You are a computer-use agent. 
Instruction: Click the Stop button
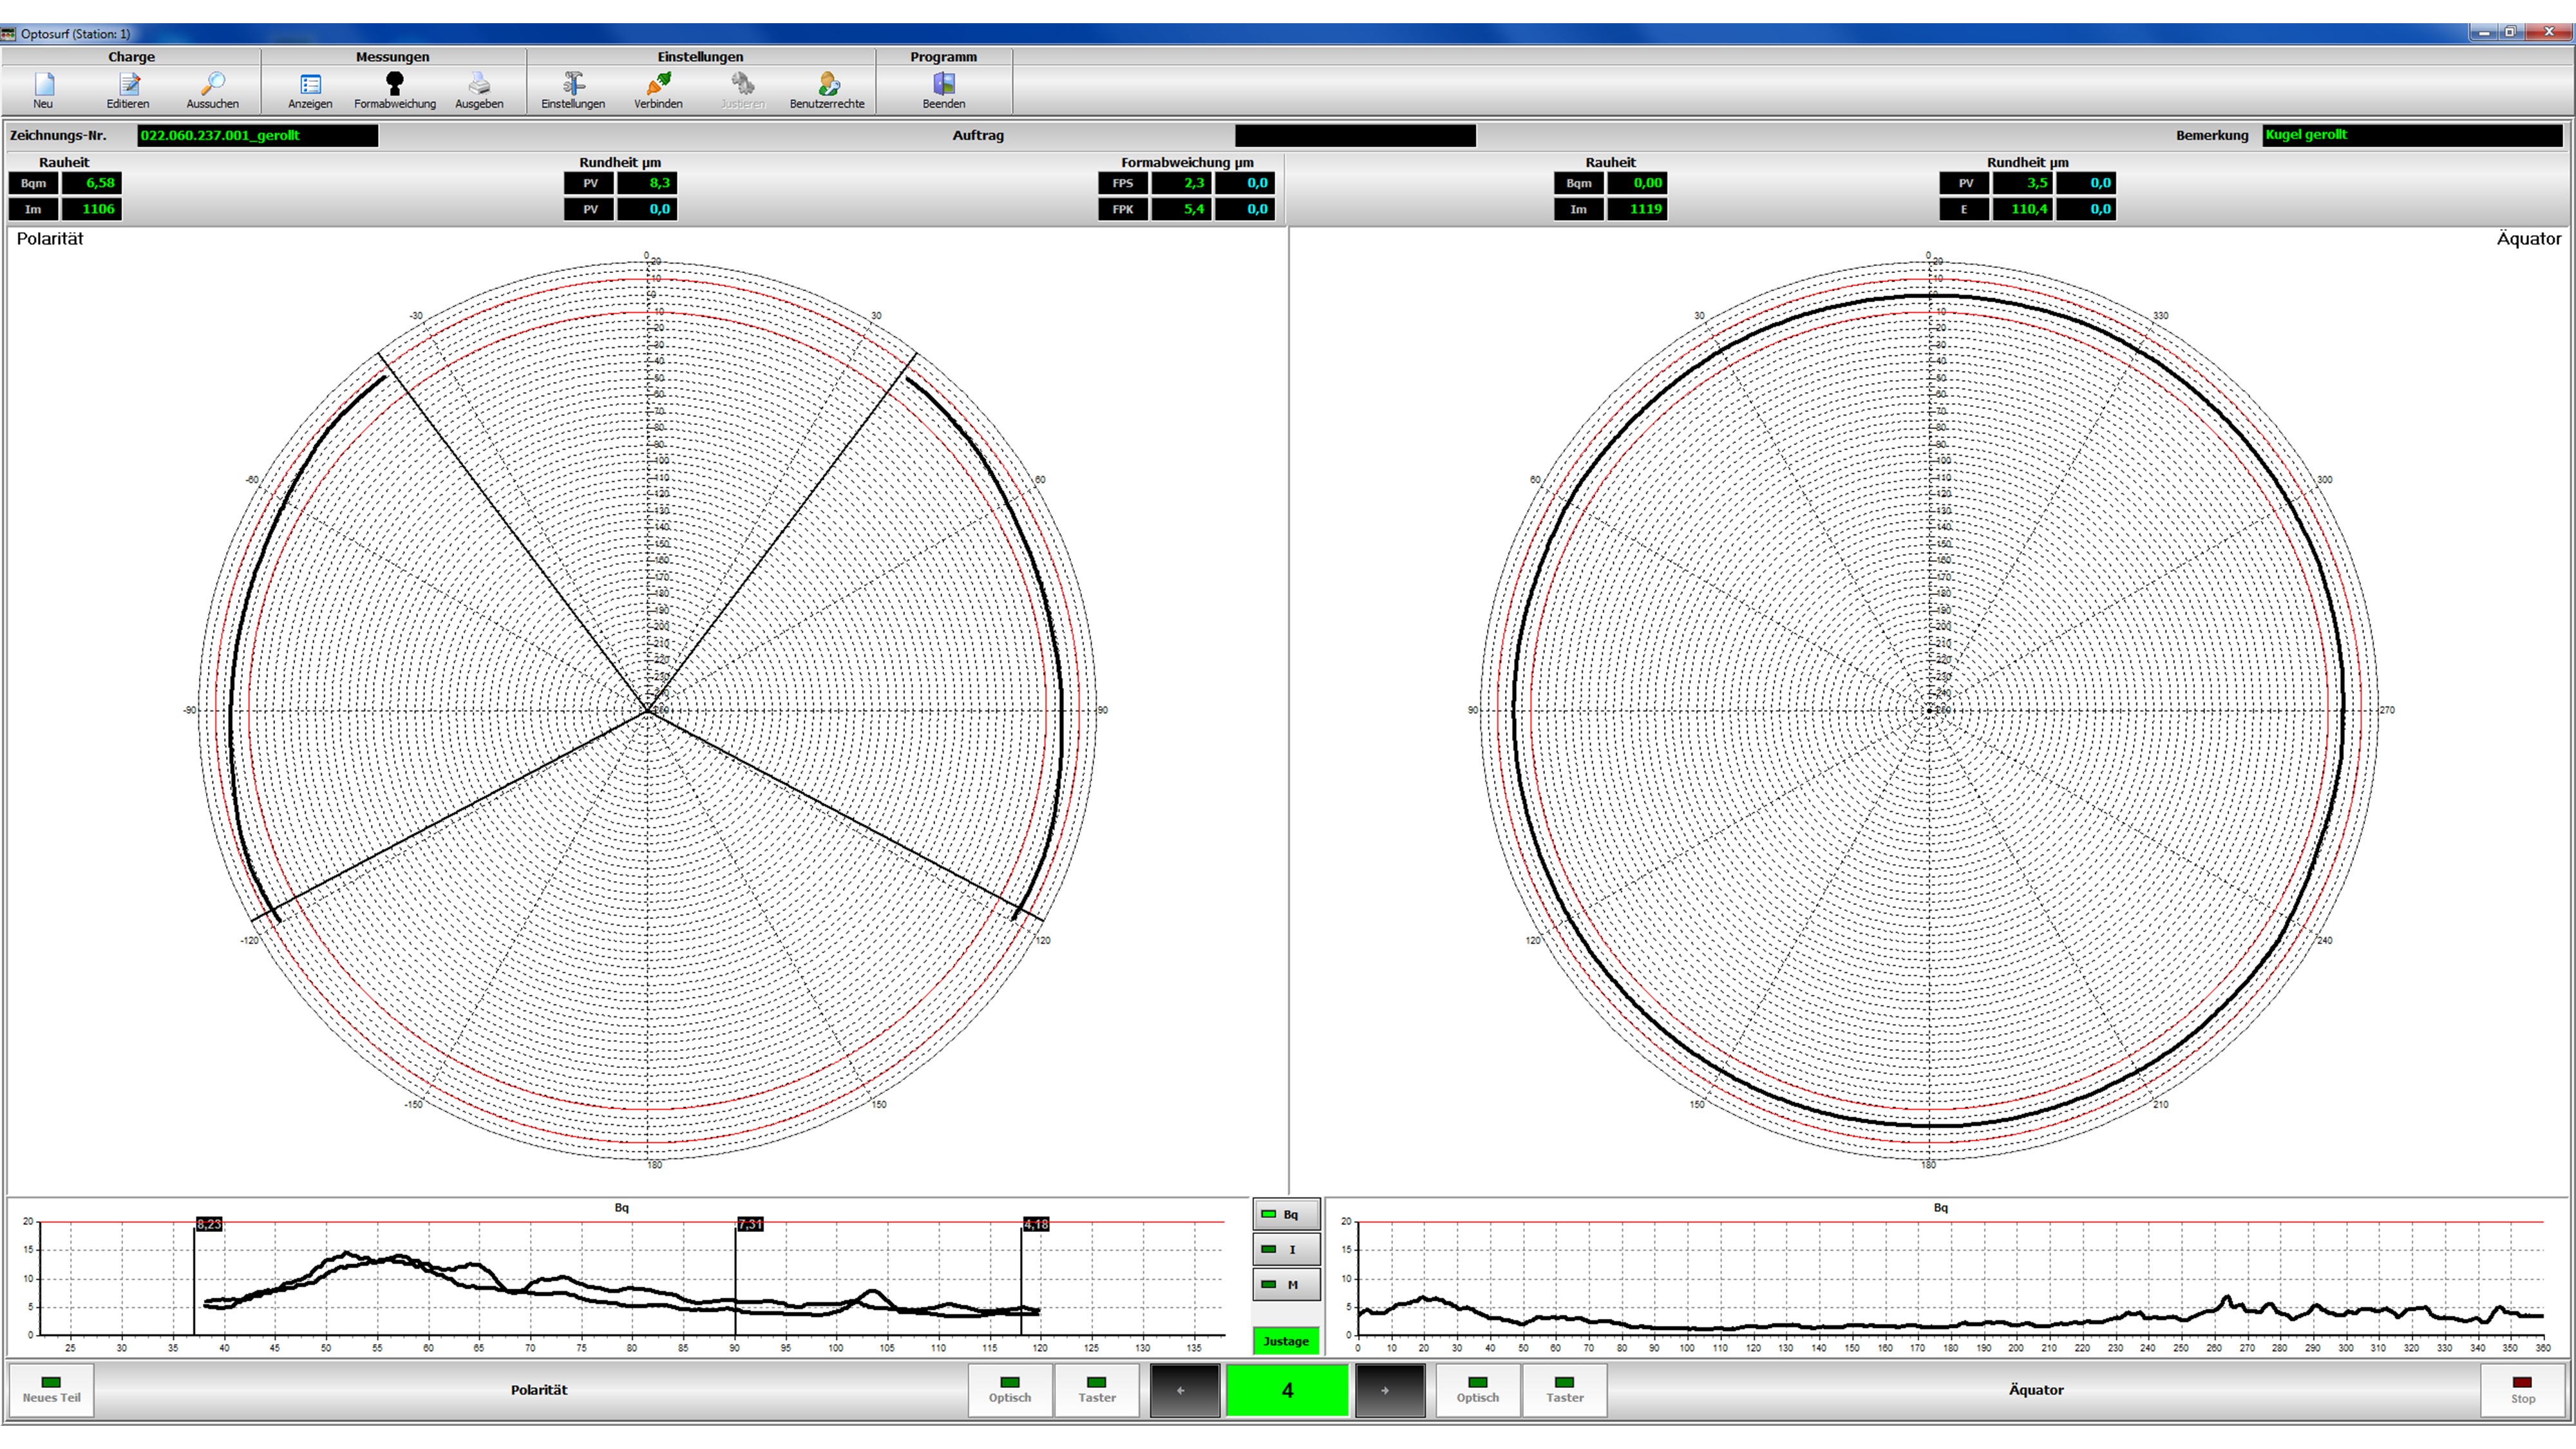[x=2523, y=1390]
